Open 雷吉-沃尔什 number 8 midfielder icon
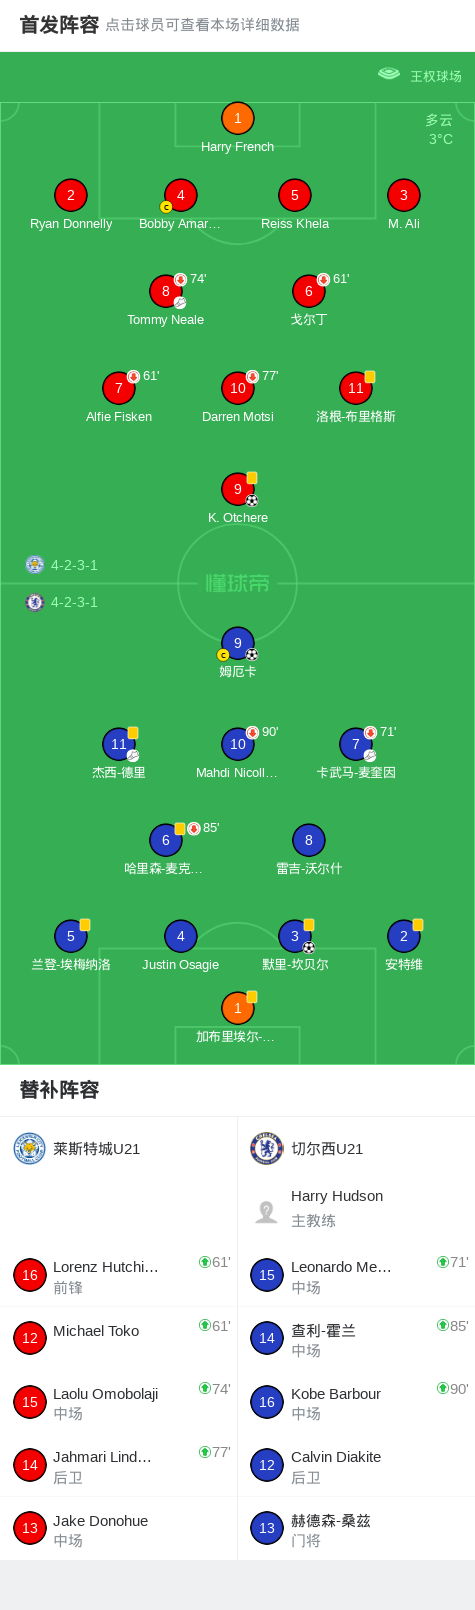Image resolution: width=475 pixels, height=1610 pixels. coord(309,840)
